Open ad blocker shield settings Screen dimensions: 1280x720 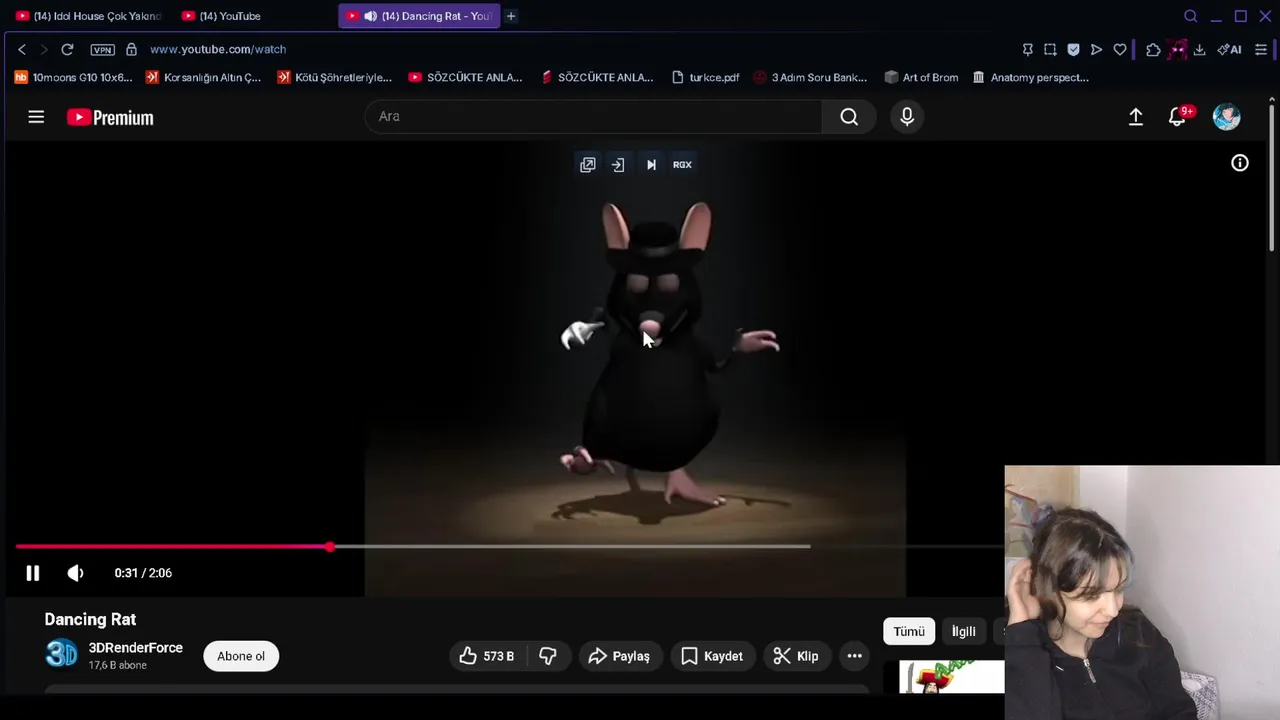(x=1073, y=49)
